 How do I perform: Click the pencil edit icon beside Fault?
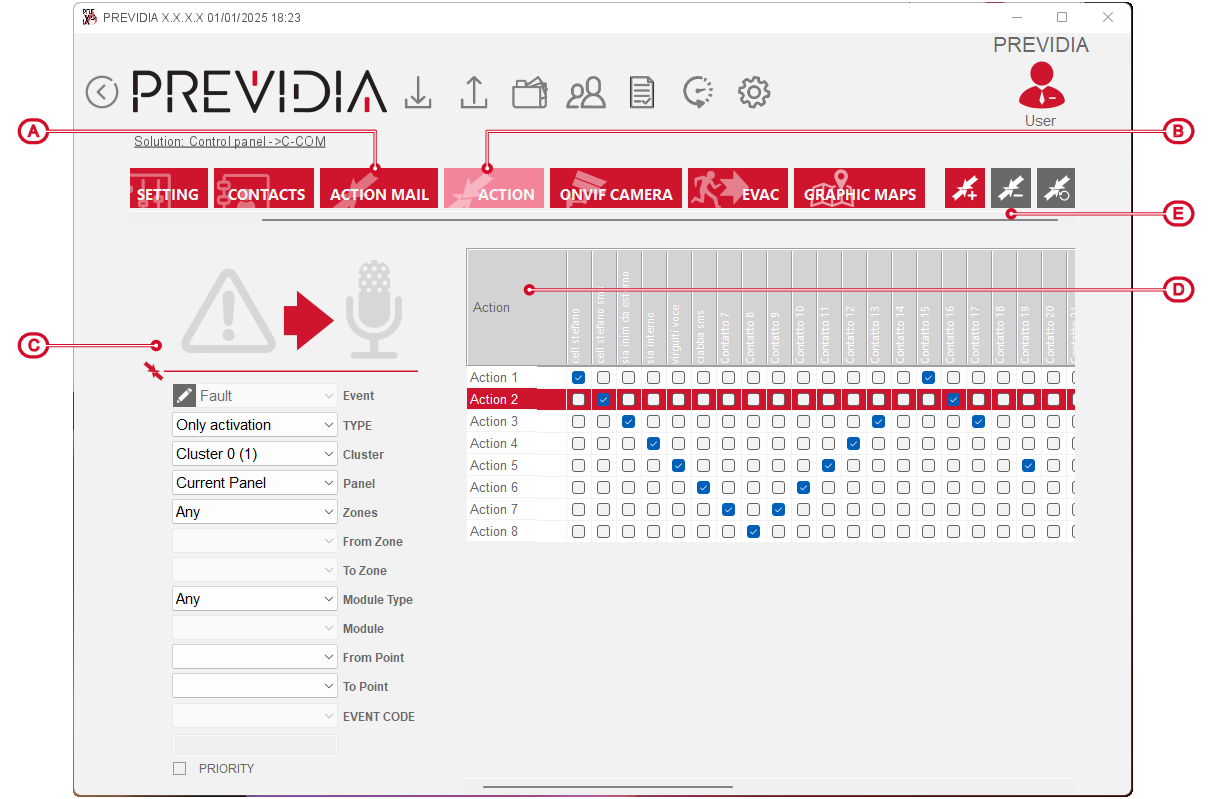[184, 396]
